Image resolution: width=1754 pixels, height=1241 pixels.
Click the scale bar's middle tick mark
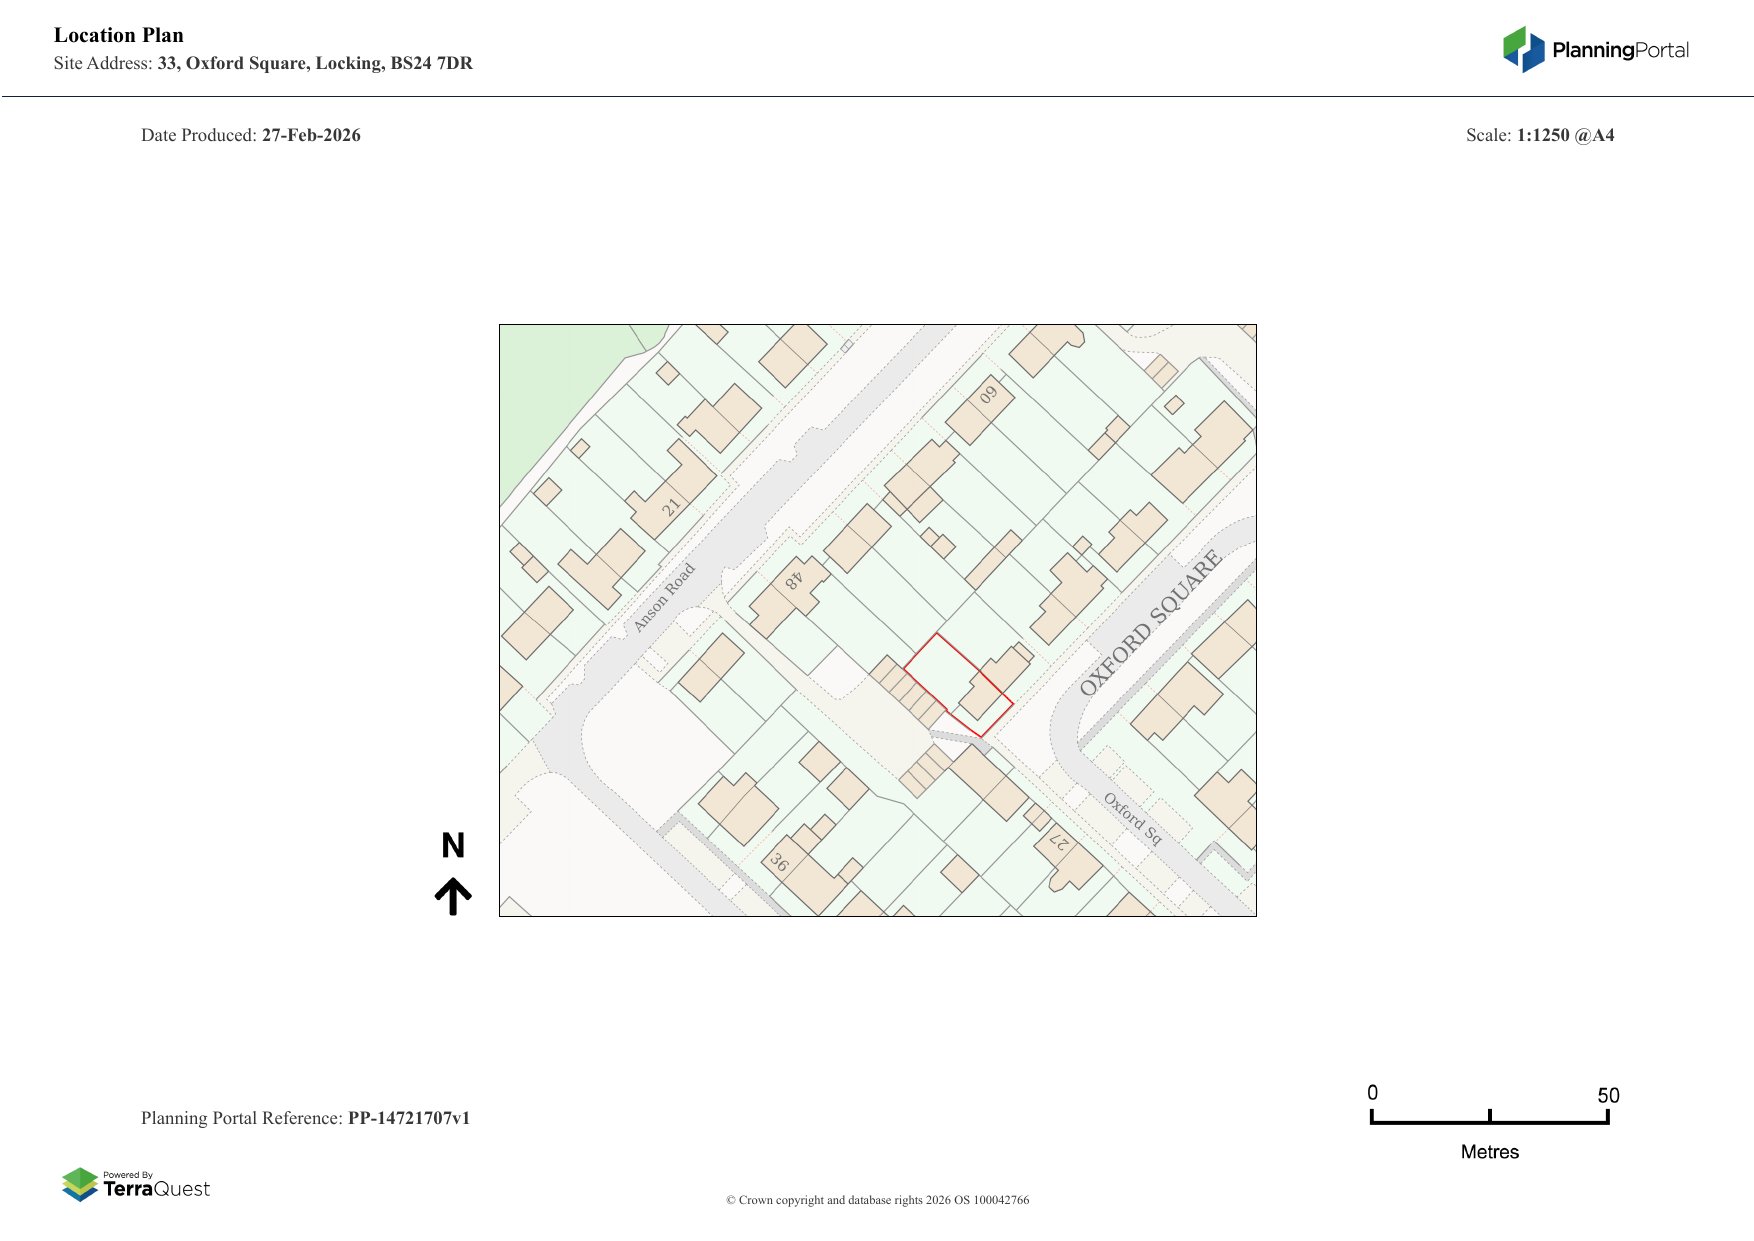click(x=1489, y=1116)
